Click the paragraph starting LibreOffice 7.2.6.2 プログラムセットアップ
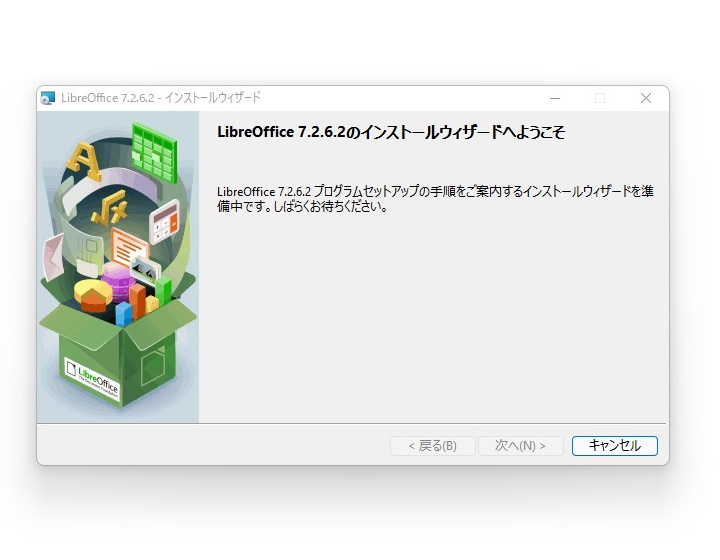720x560 pixels. [x=435, y=199]
